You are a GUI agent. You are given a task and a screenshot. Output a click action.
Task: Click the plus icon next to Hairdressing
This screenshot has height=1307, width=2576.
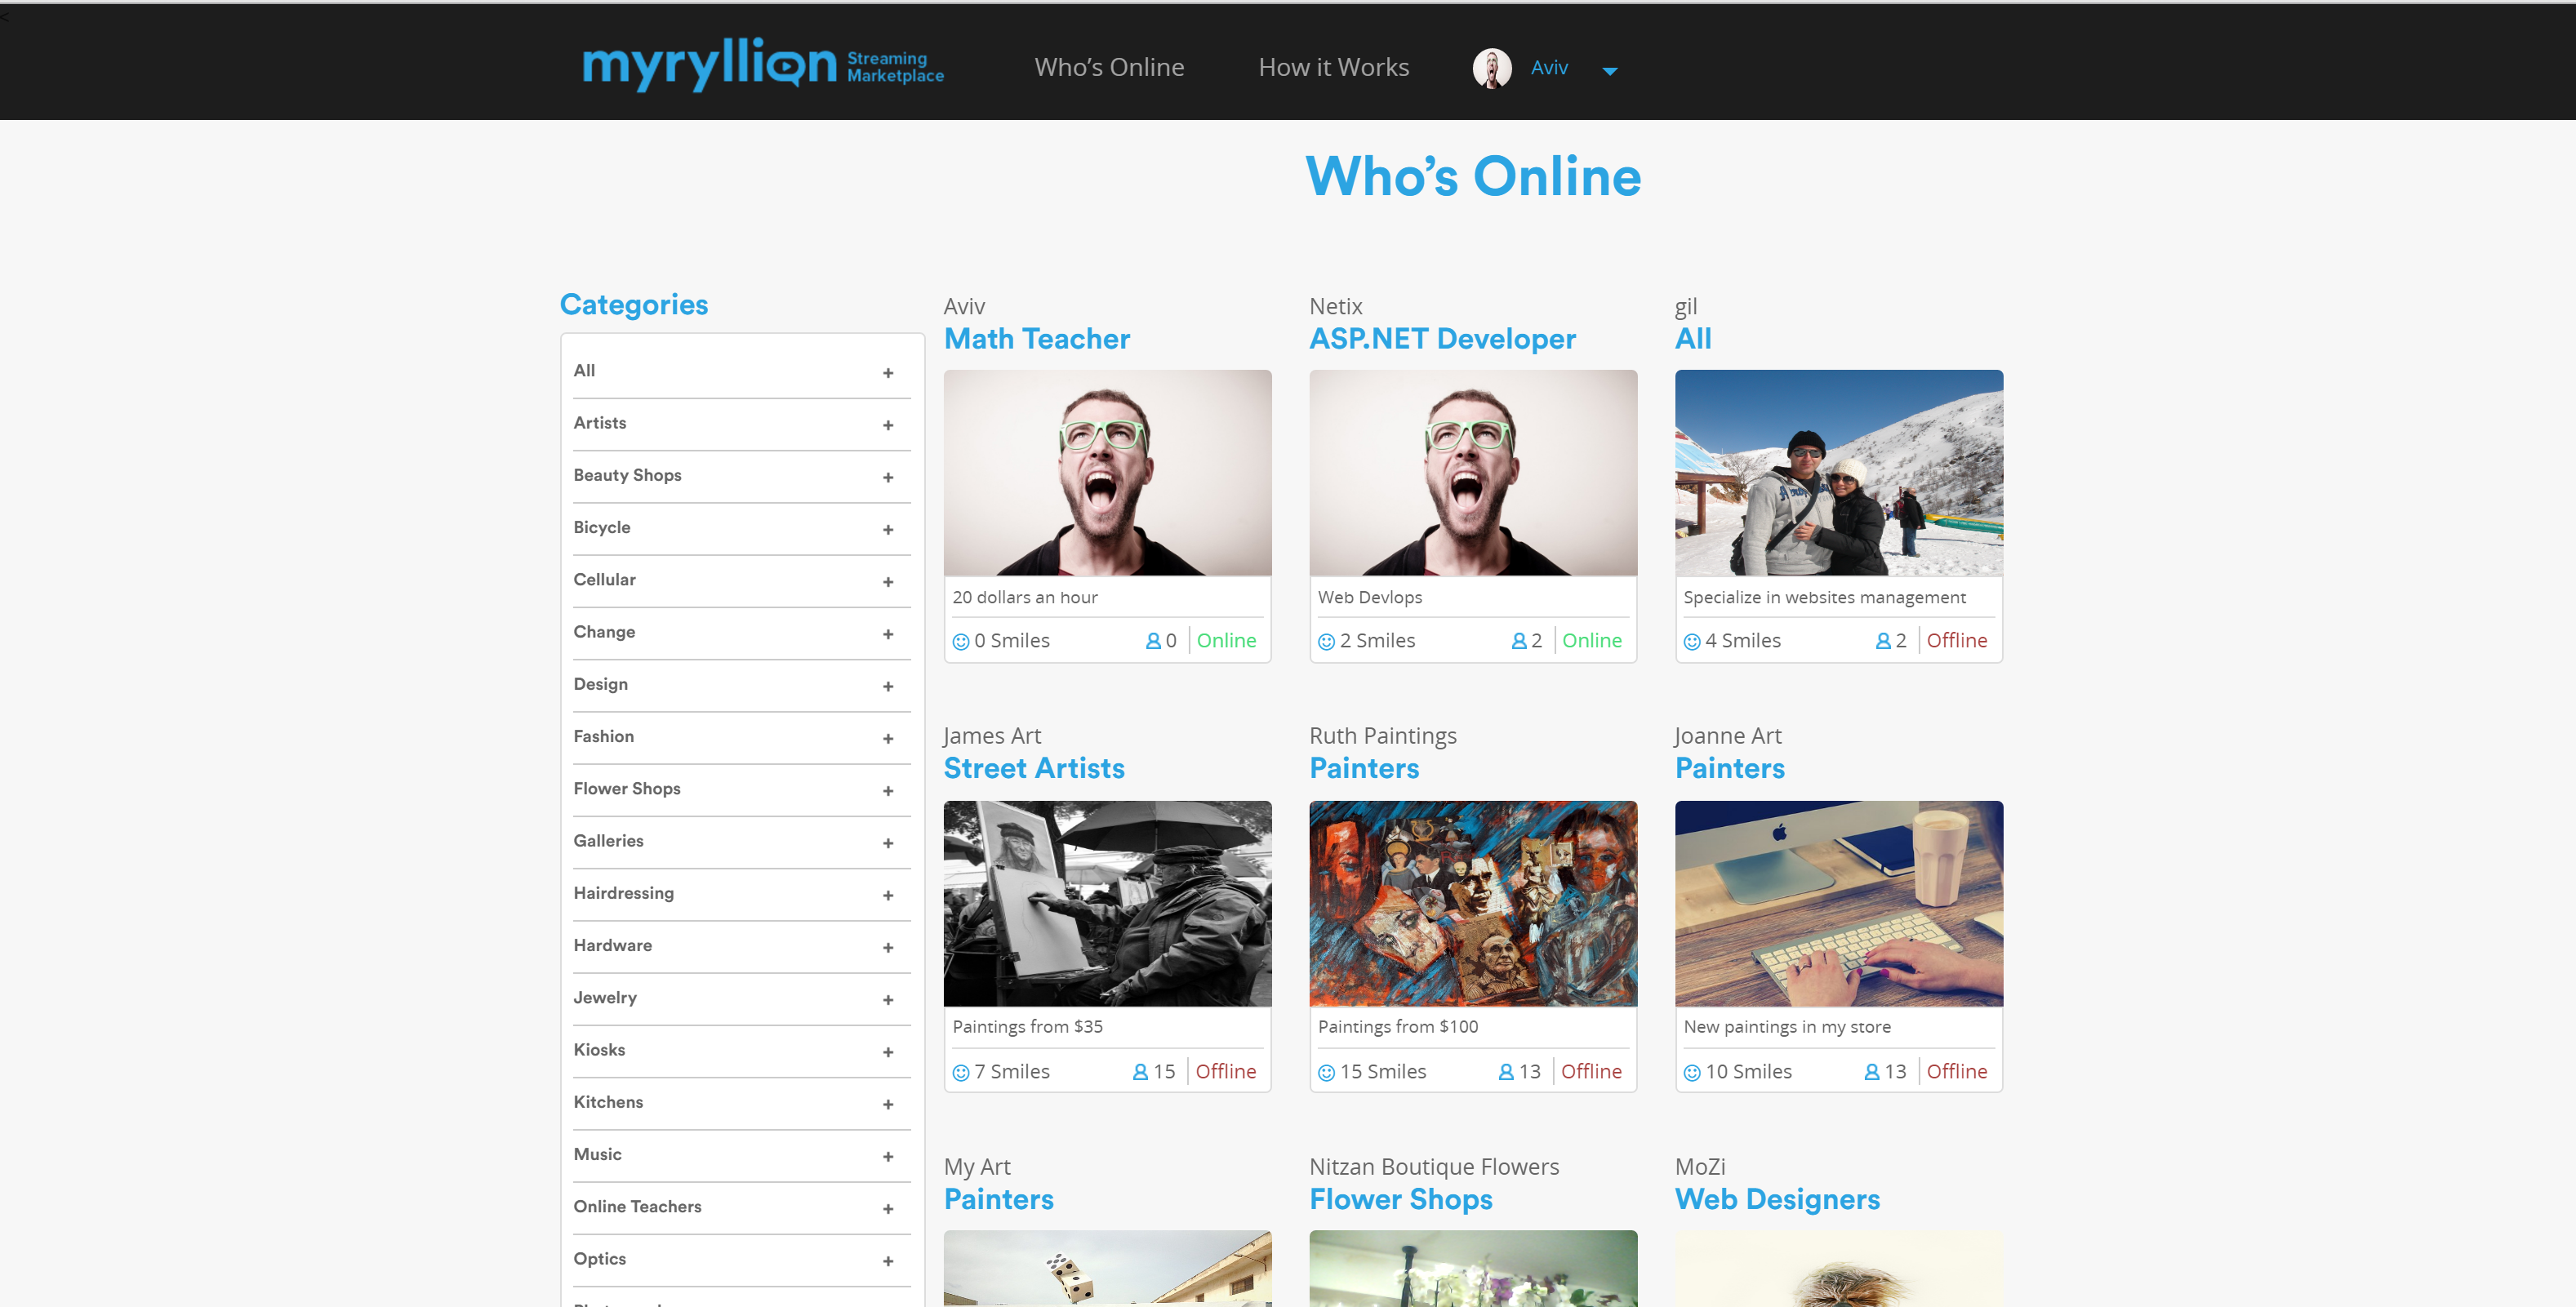(x=888, y=895)
